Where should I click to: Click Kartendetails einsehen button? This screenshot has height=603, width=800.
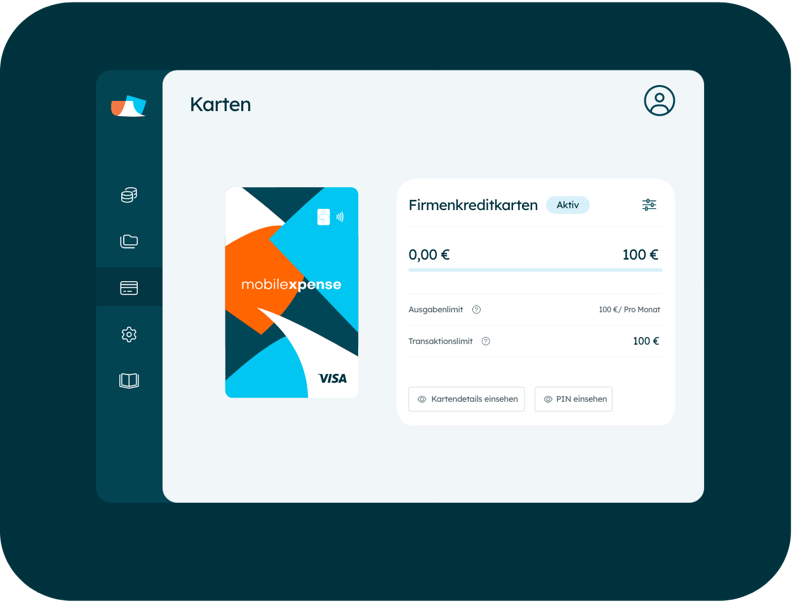click(x=466, y=399)
